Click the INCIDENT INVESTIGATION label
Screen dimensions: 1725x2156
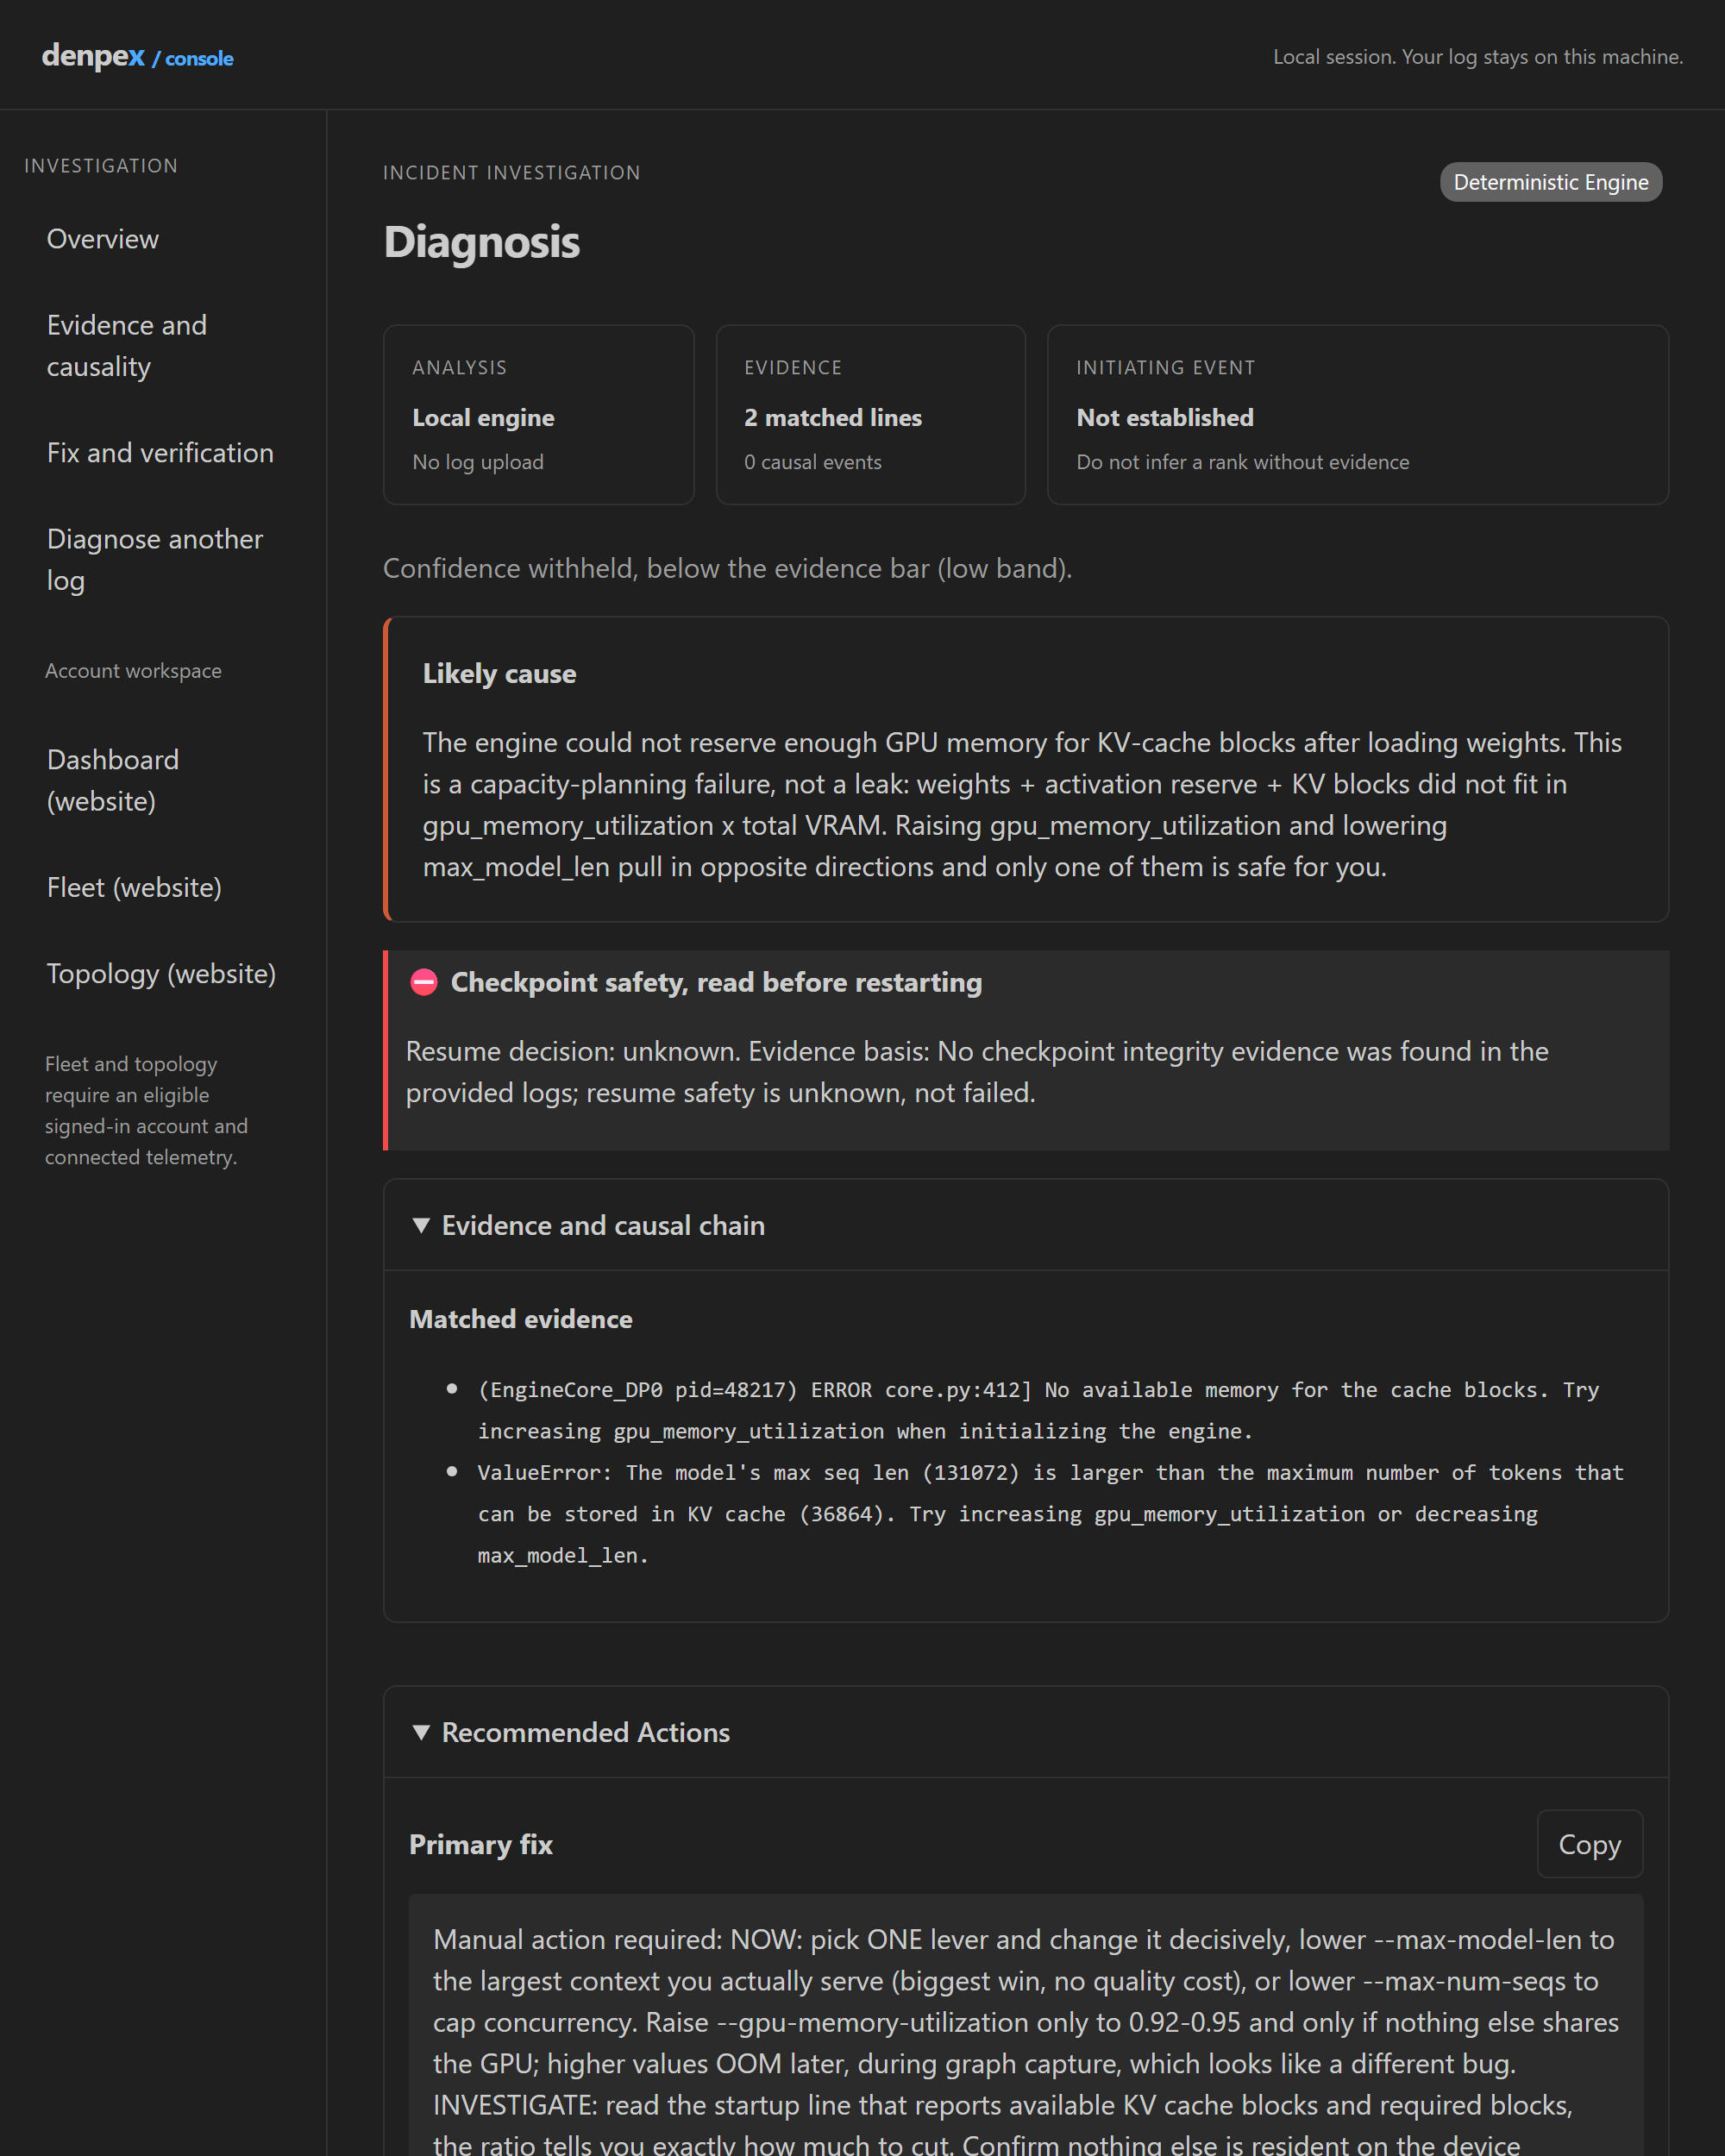(x=511, y=172)
